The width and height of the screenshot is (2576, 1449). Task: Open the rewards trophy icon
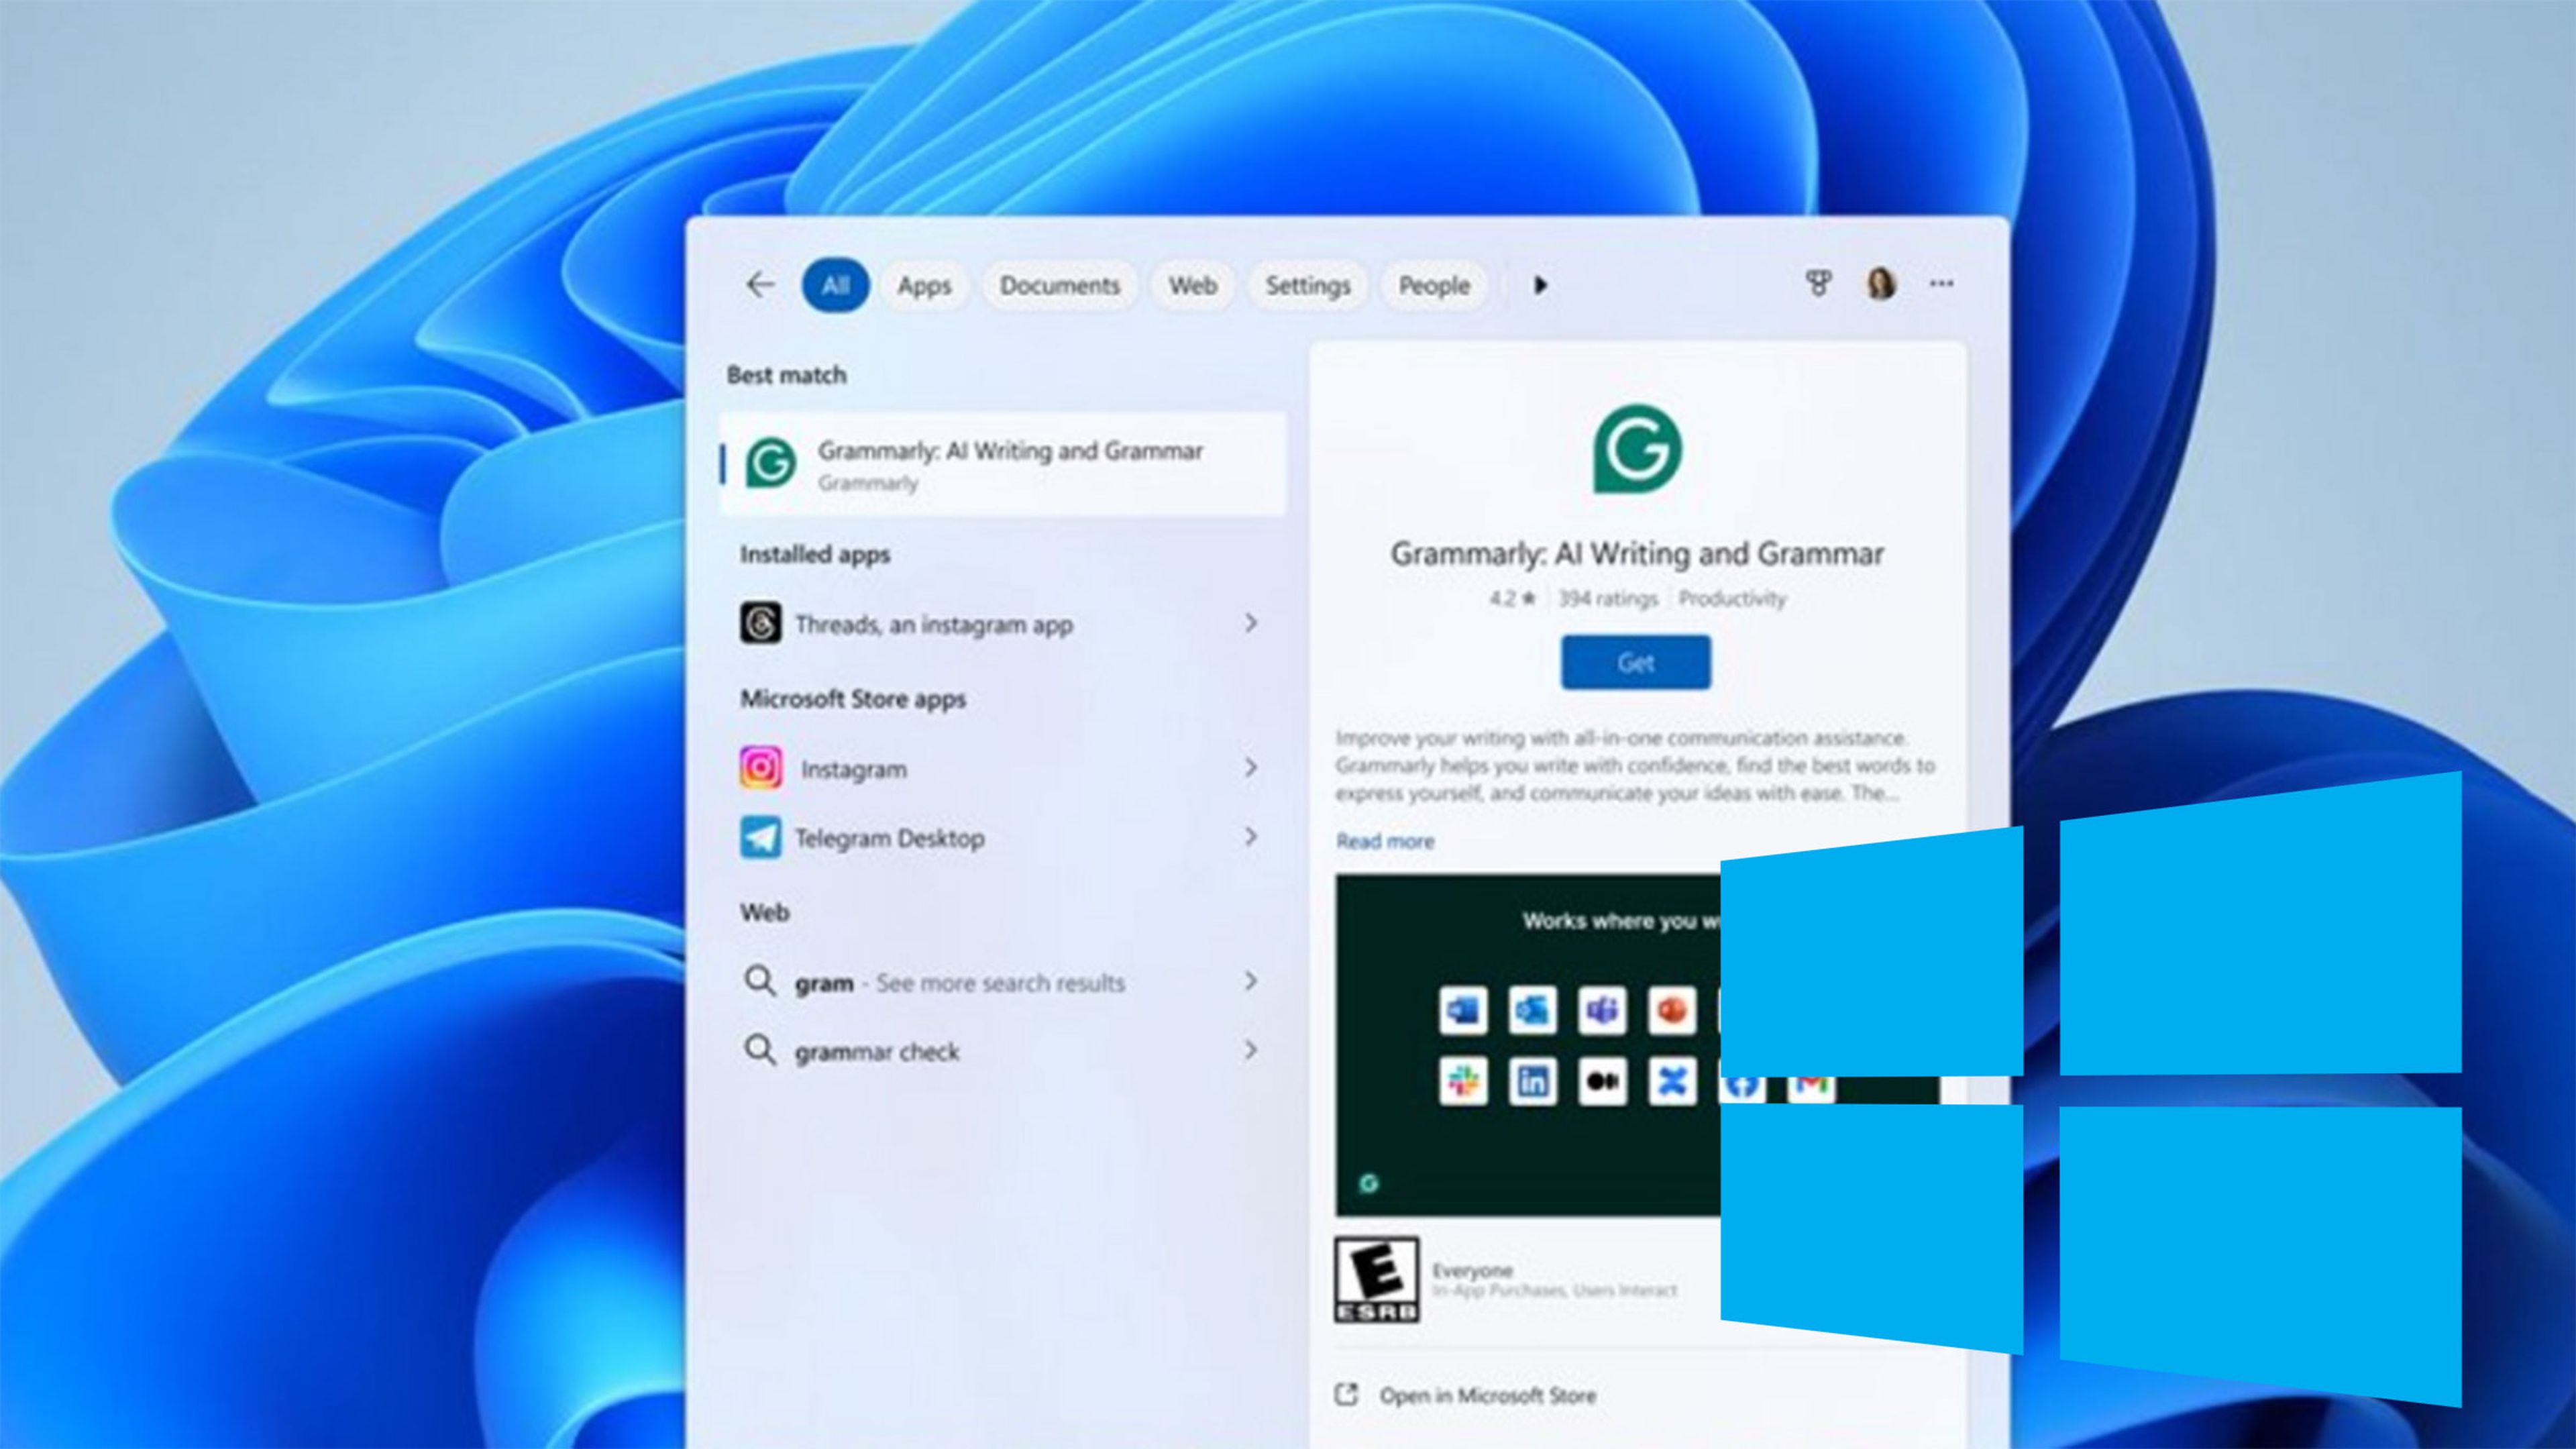[x=1818, y=284]
